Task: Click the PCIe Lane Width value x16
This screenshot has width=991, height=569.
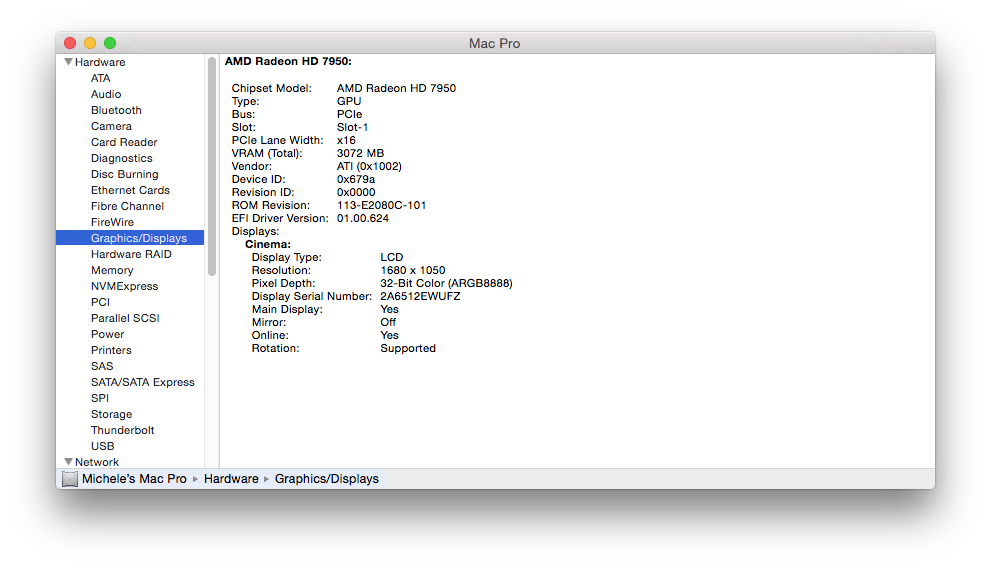Action: coord(346,140)
